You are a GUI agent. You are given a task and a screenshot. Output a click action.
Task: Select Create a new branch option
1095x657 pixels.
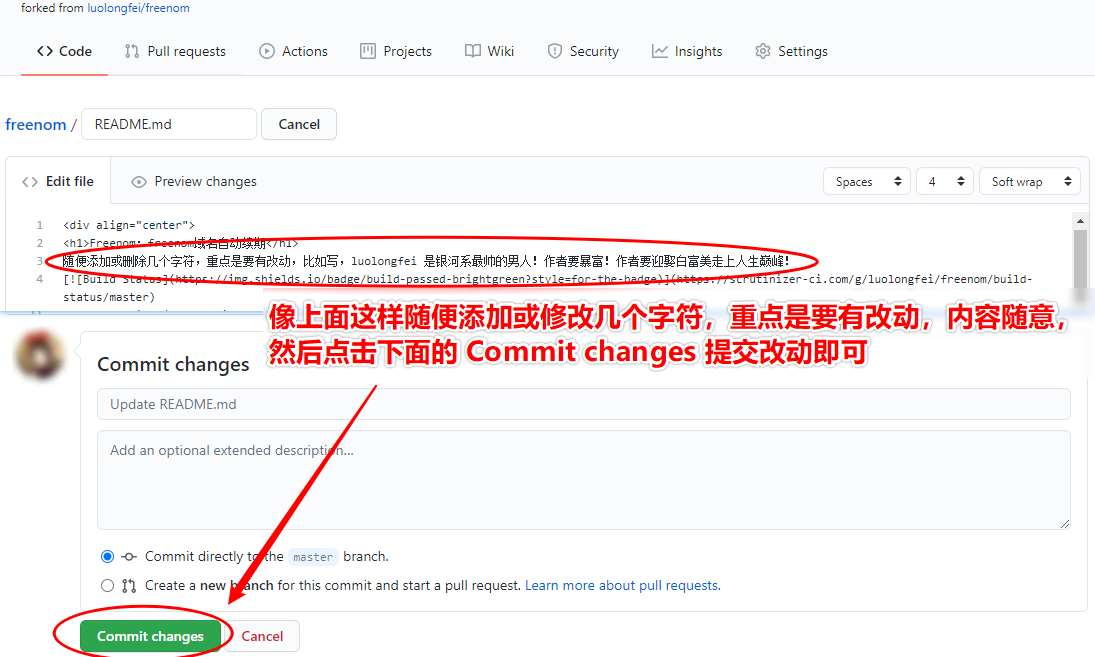pos(107,585)
